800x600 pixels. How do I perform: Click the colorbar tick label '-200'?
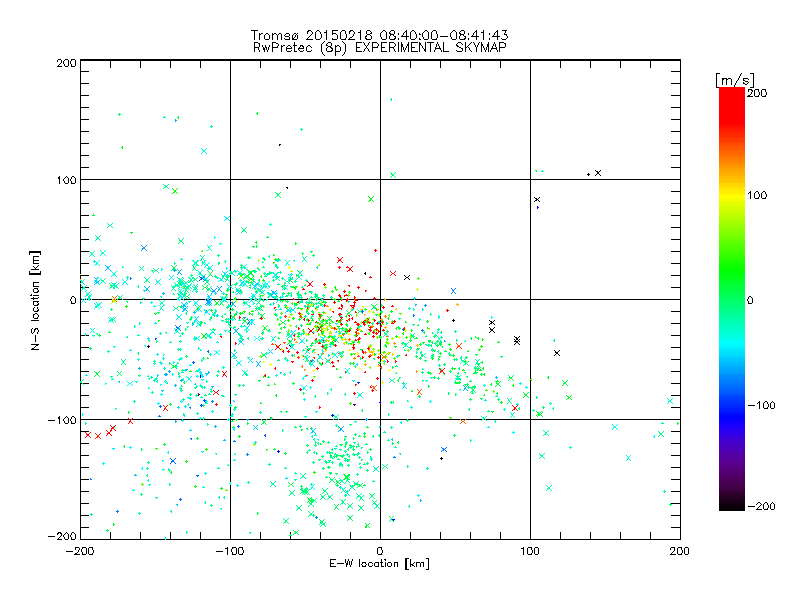tap(761, 506)
